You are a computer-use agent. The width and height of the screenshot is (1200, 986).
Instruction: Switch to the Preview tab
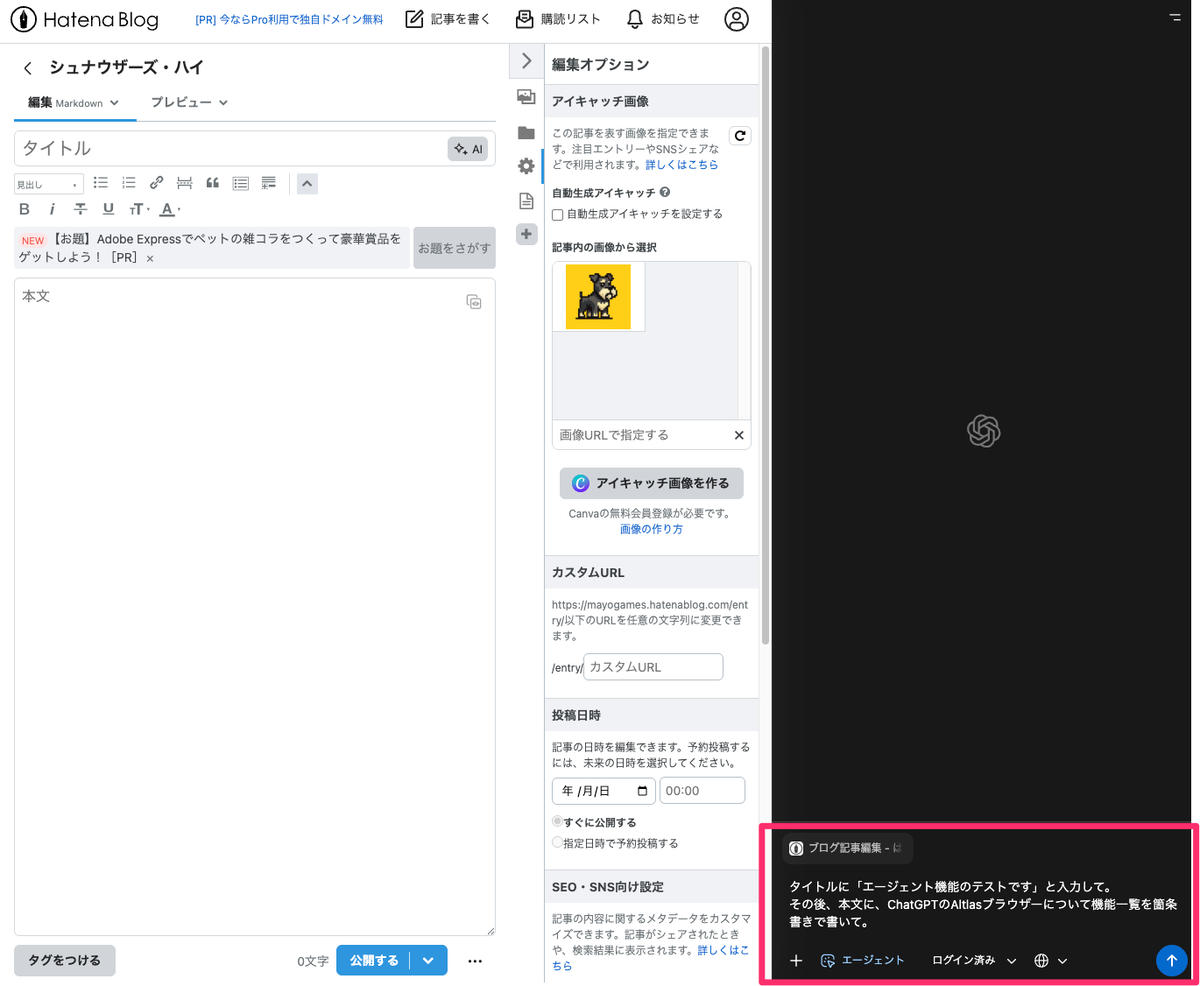click(x=189, y=102)
